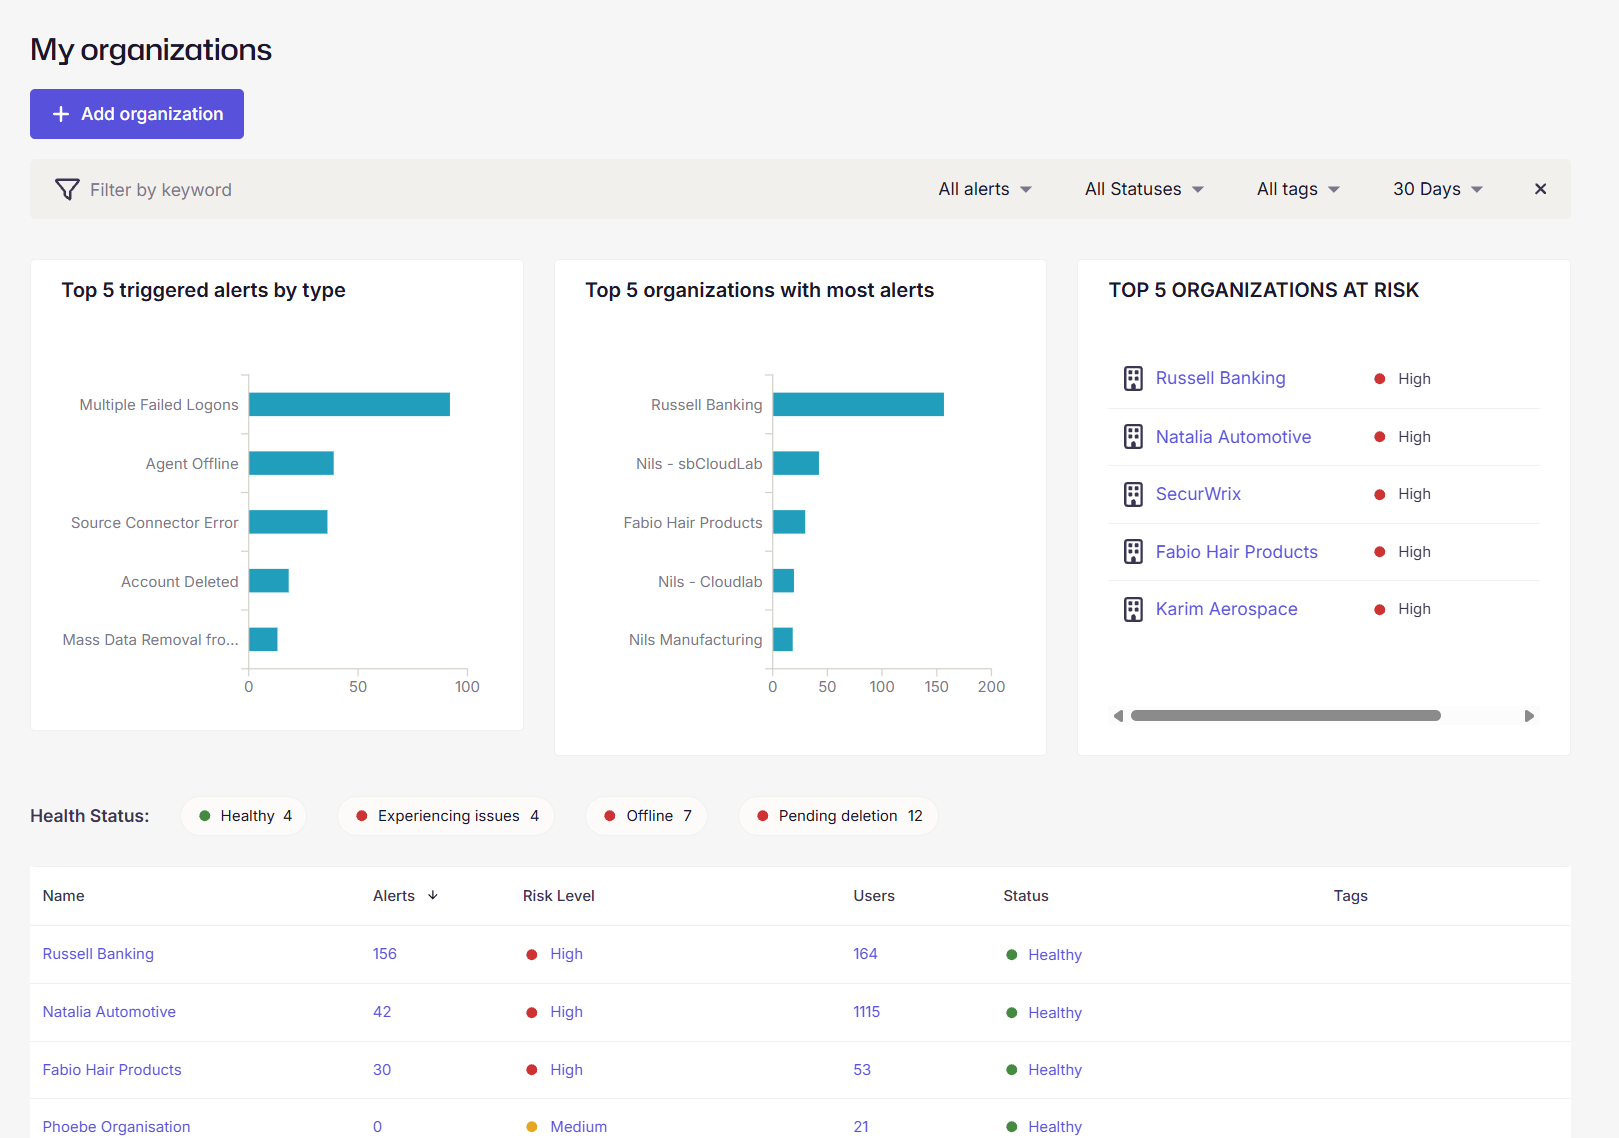Click alerts count 156 for Russell Banking
This screenshot has height=1138, width=1619.
pos(385,954)
